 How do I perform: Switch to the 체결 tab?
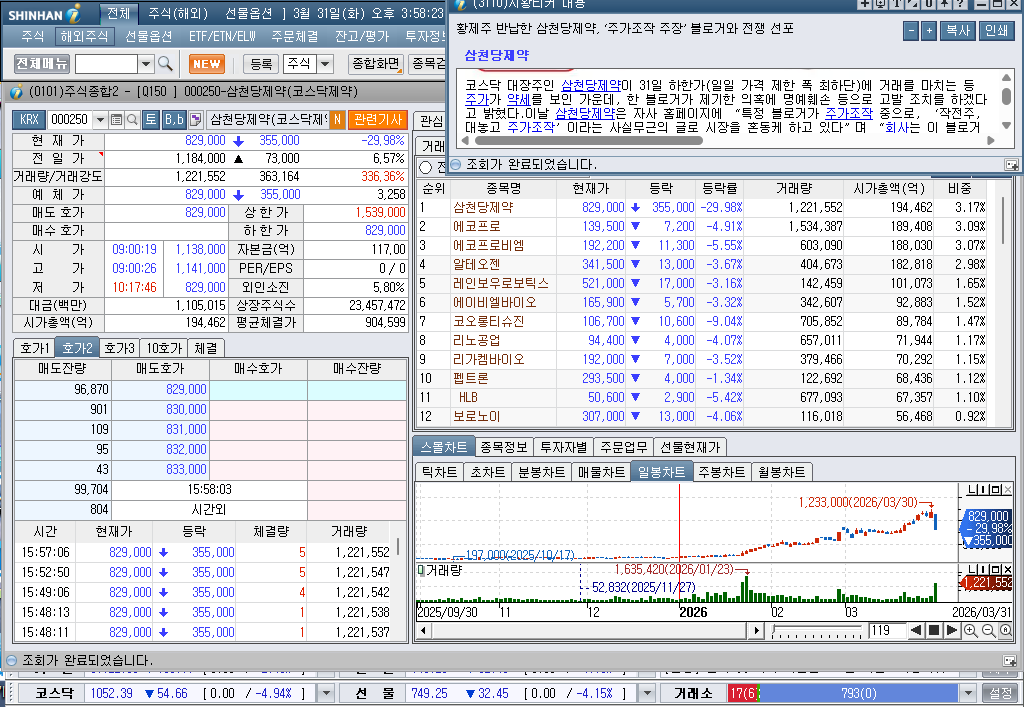coord(206,348)
